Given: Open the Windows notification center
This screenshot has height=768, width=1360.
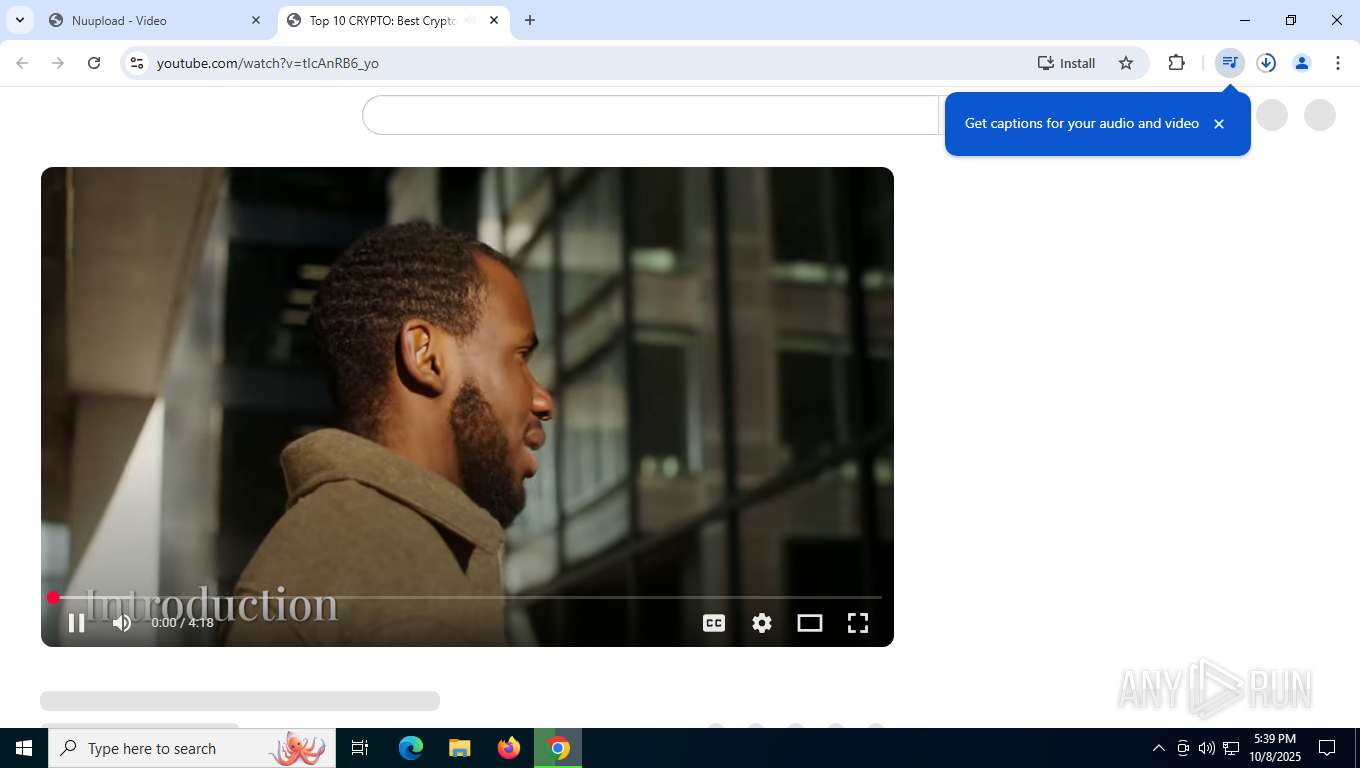Looking at the screenshot, I should [x=1327, y=748].
